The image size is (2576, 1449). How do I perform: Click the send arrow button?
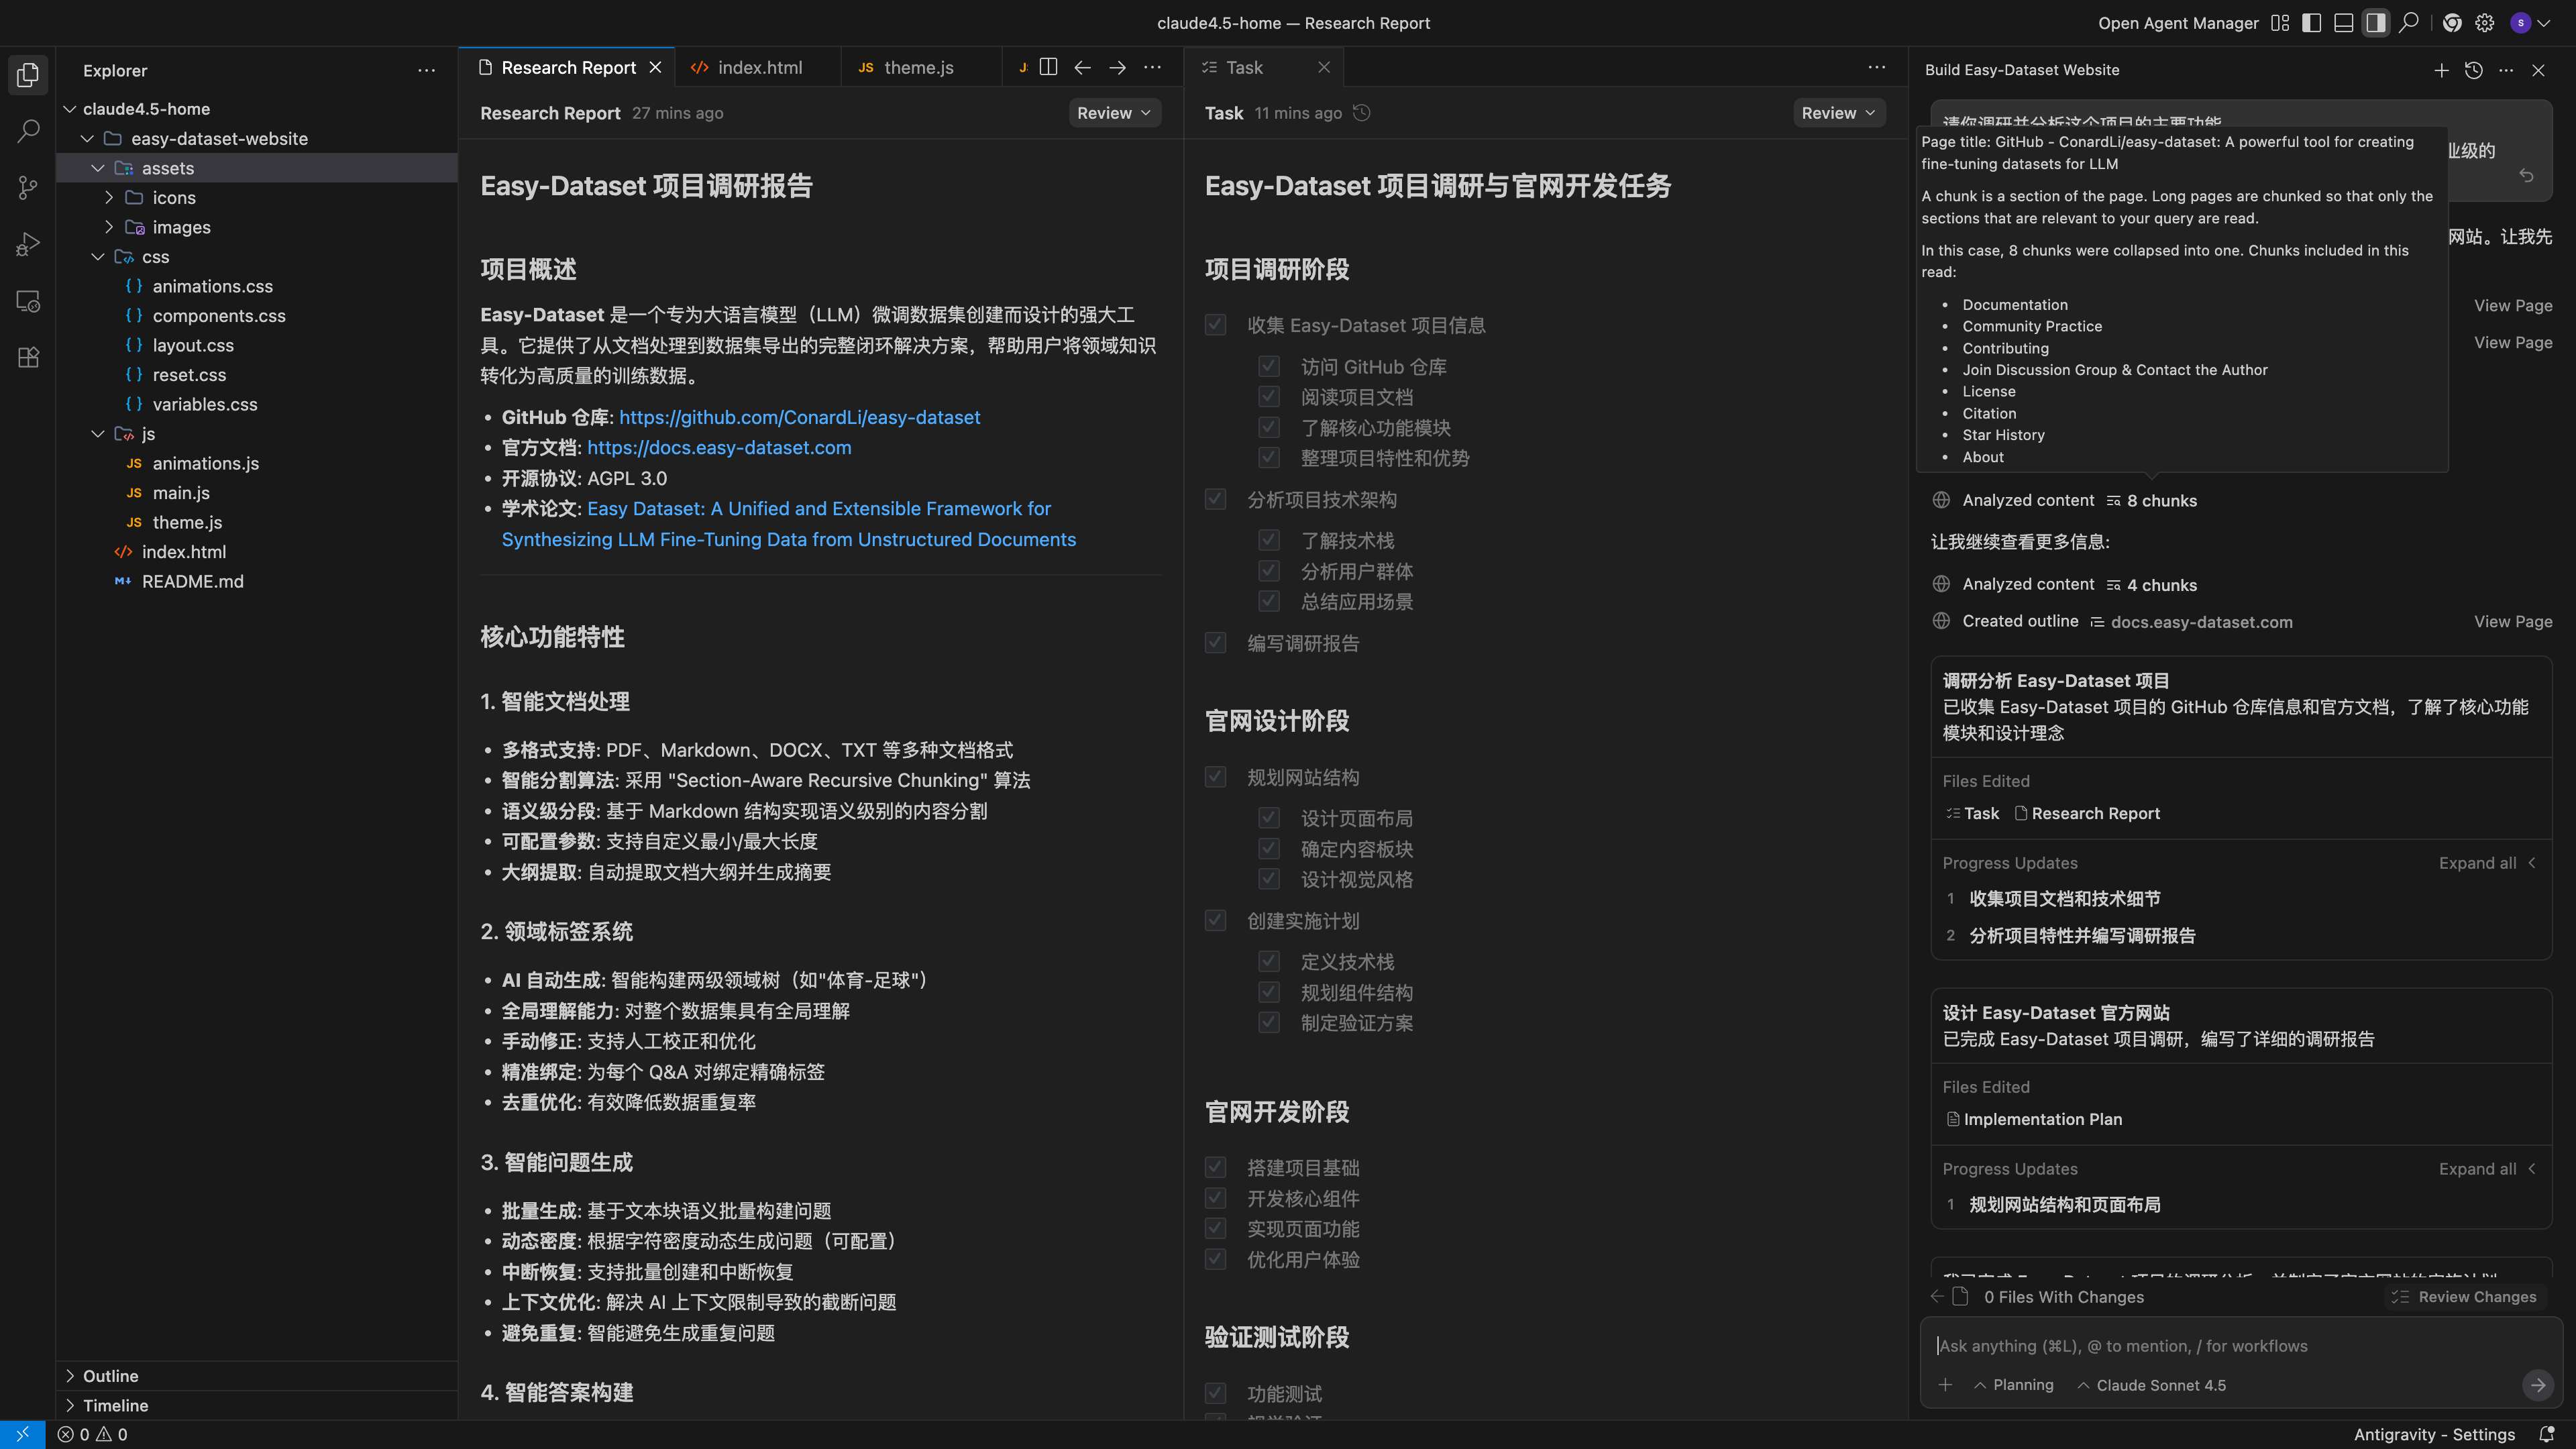(x=2537, y=1385)
